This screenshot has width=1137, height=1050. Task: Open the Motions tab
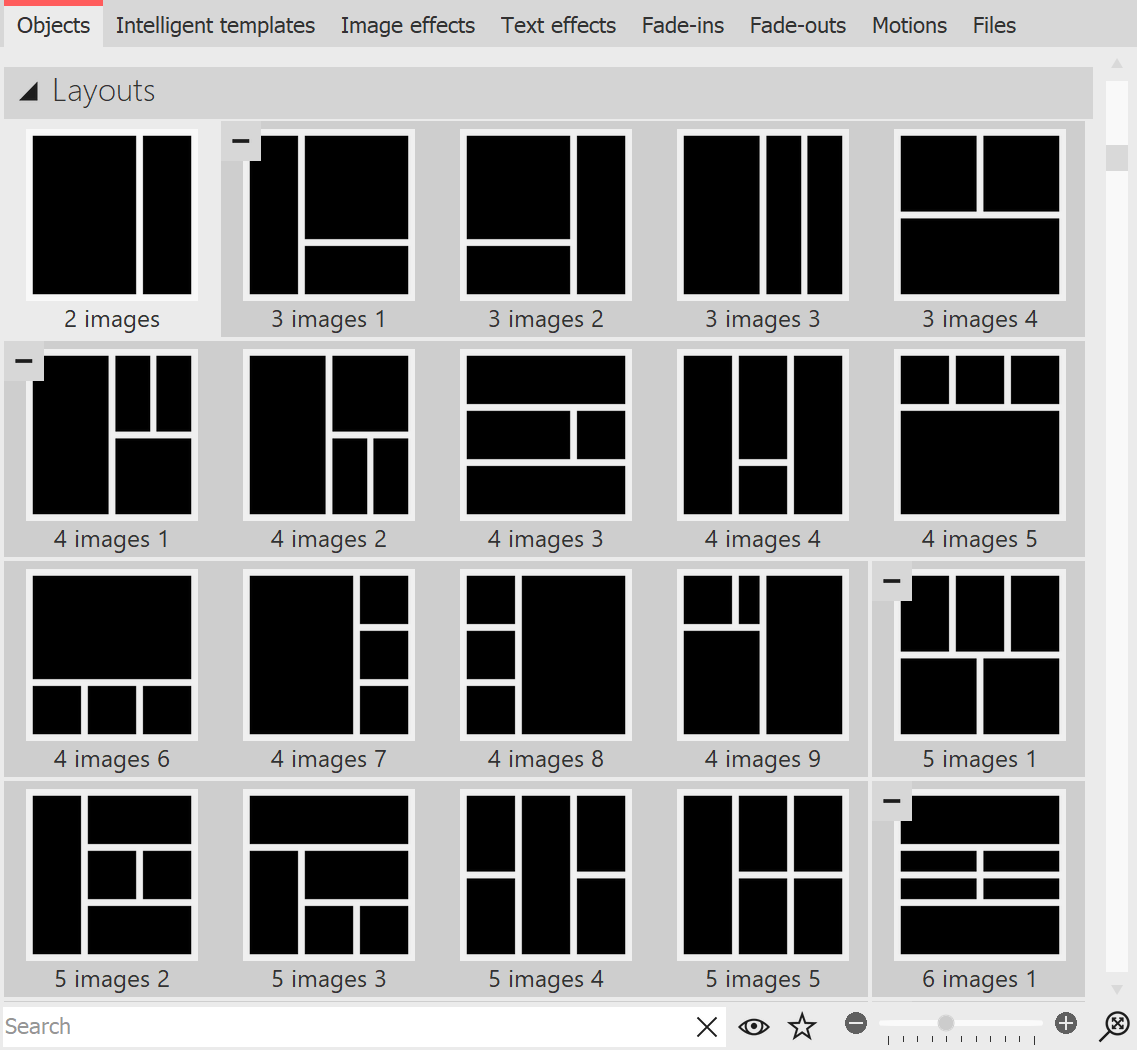pyautogui.click(x=908, y=25)
